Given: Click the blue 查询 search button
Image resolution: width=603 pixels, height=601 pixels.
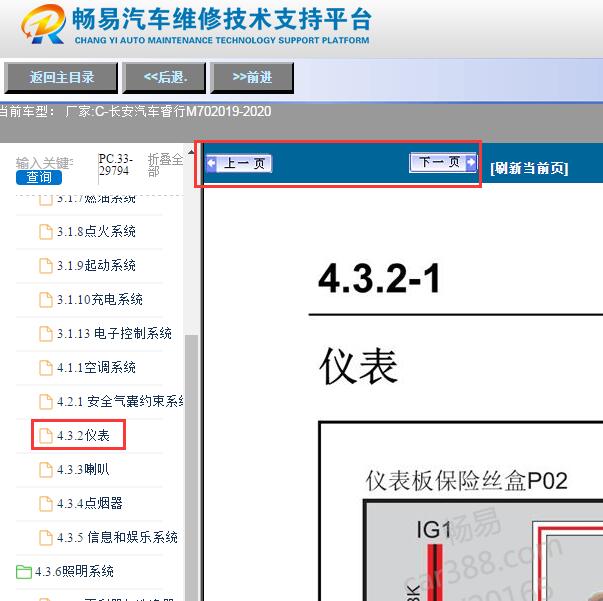Looking at the screenshot, I should 39,177.
